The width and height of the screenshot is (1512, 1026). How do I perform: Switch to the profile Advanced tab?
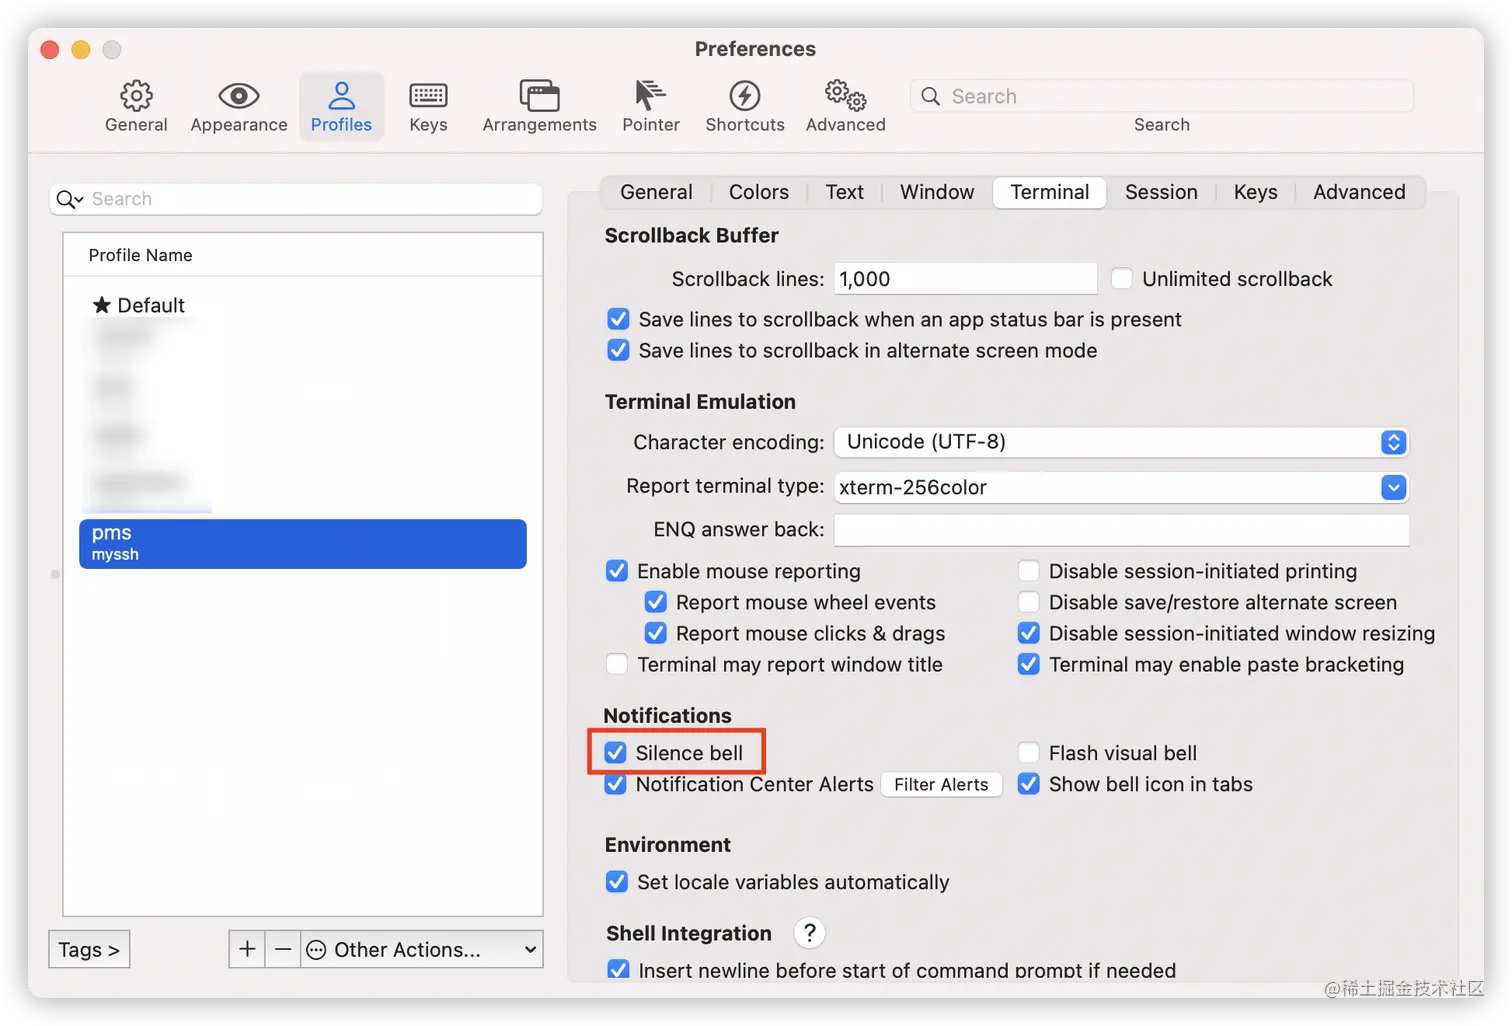coord(1359,192)
